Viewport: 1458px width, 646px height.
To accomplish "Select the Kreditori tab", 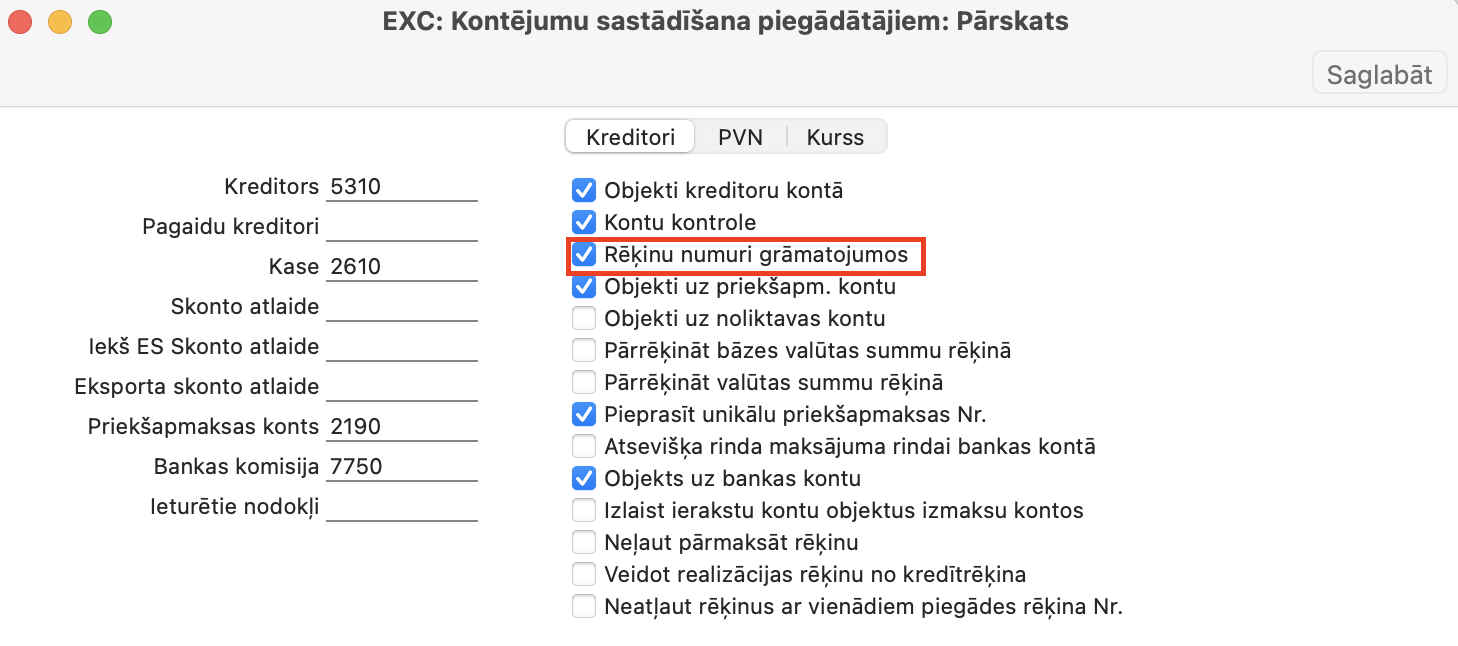I will [x=630, y=137].
